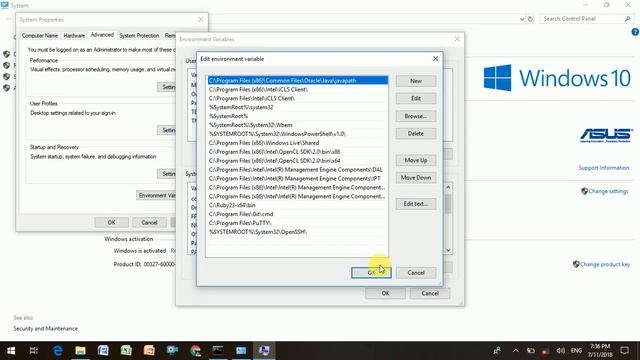The height and width of the screenshot is (360, 640).
Task: Click the Move Up button
Action: [x=416, y=160]
